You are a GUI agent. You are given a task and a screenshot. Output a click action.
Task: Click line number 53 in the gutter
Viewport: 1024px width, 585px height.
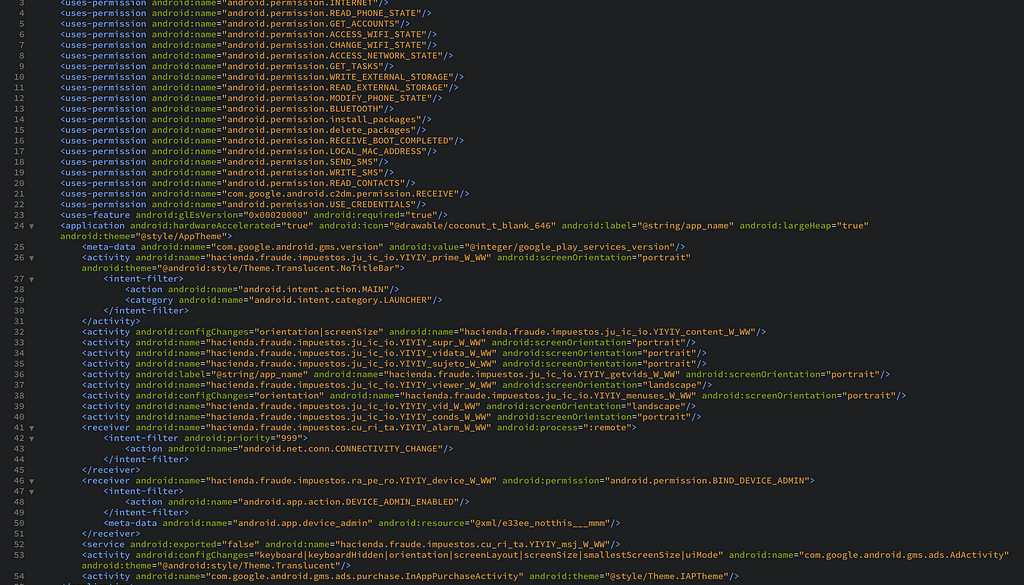click(x=19, y=554)
